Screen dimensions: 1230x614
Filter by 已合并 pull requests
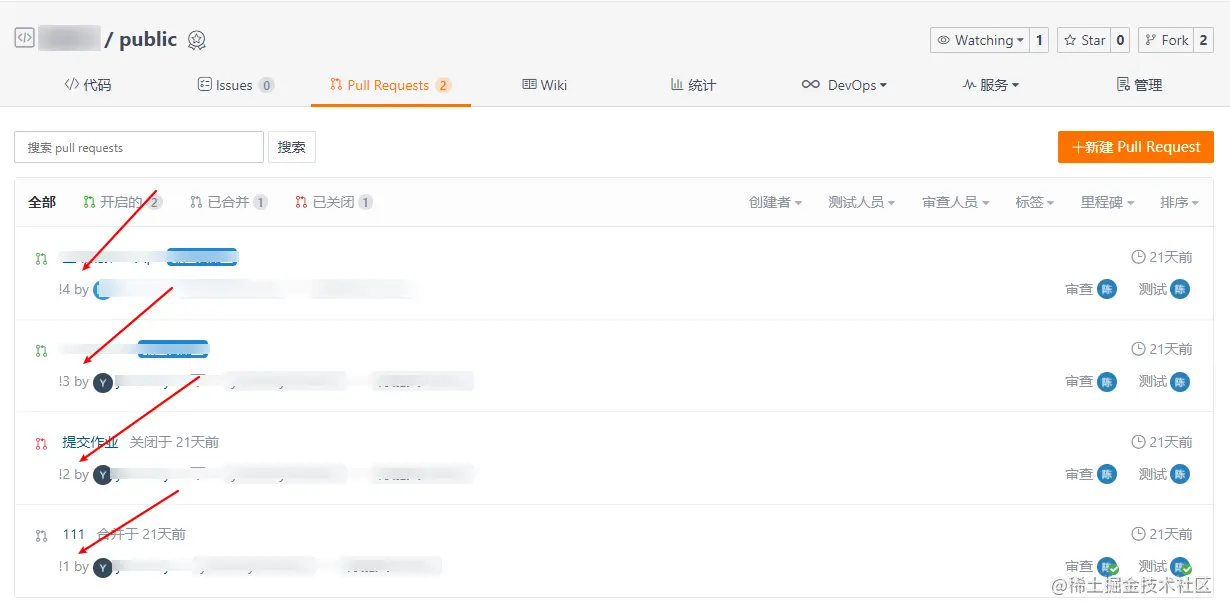(229, 202)
